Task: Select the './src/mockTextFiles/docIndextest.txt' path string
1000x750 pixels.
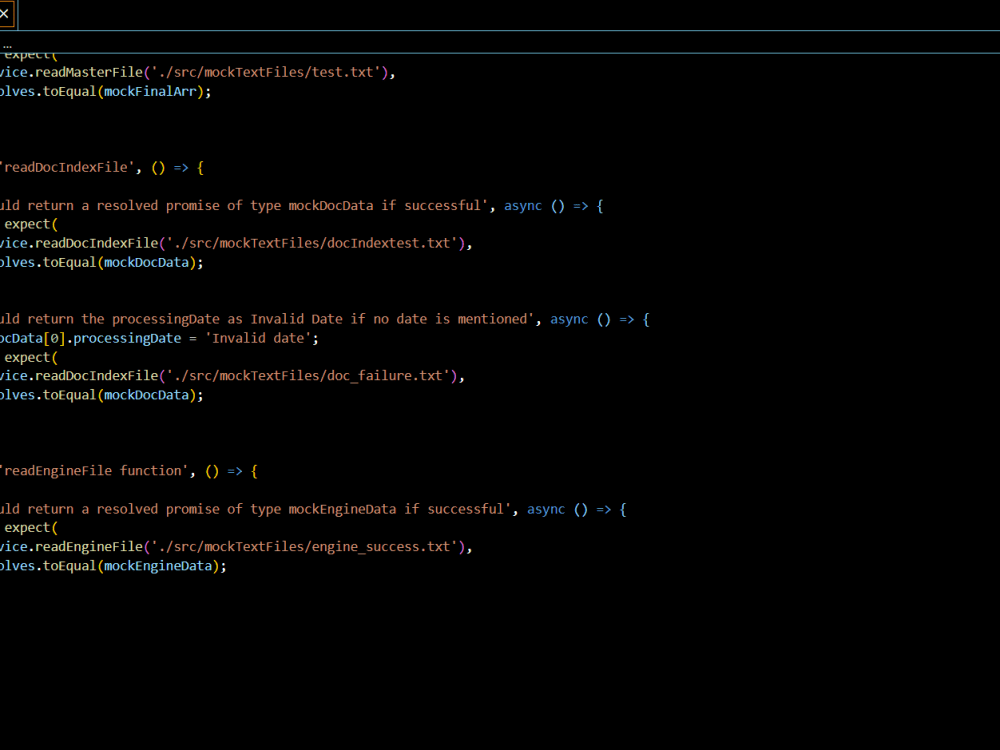Action: [x=311, y=243]
